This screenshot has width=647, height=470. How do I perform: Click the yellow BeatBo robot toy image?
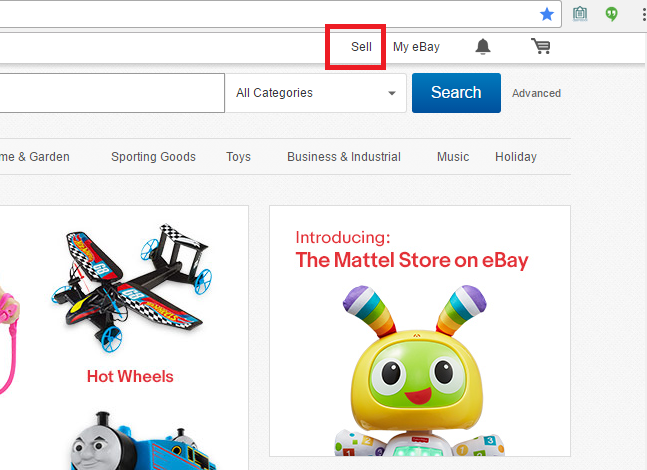[420, 371]
